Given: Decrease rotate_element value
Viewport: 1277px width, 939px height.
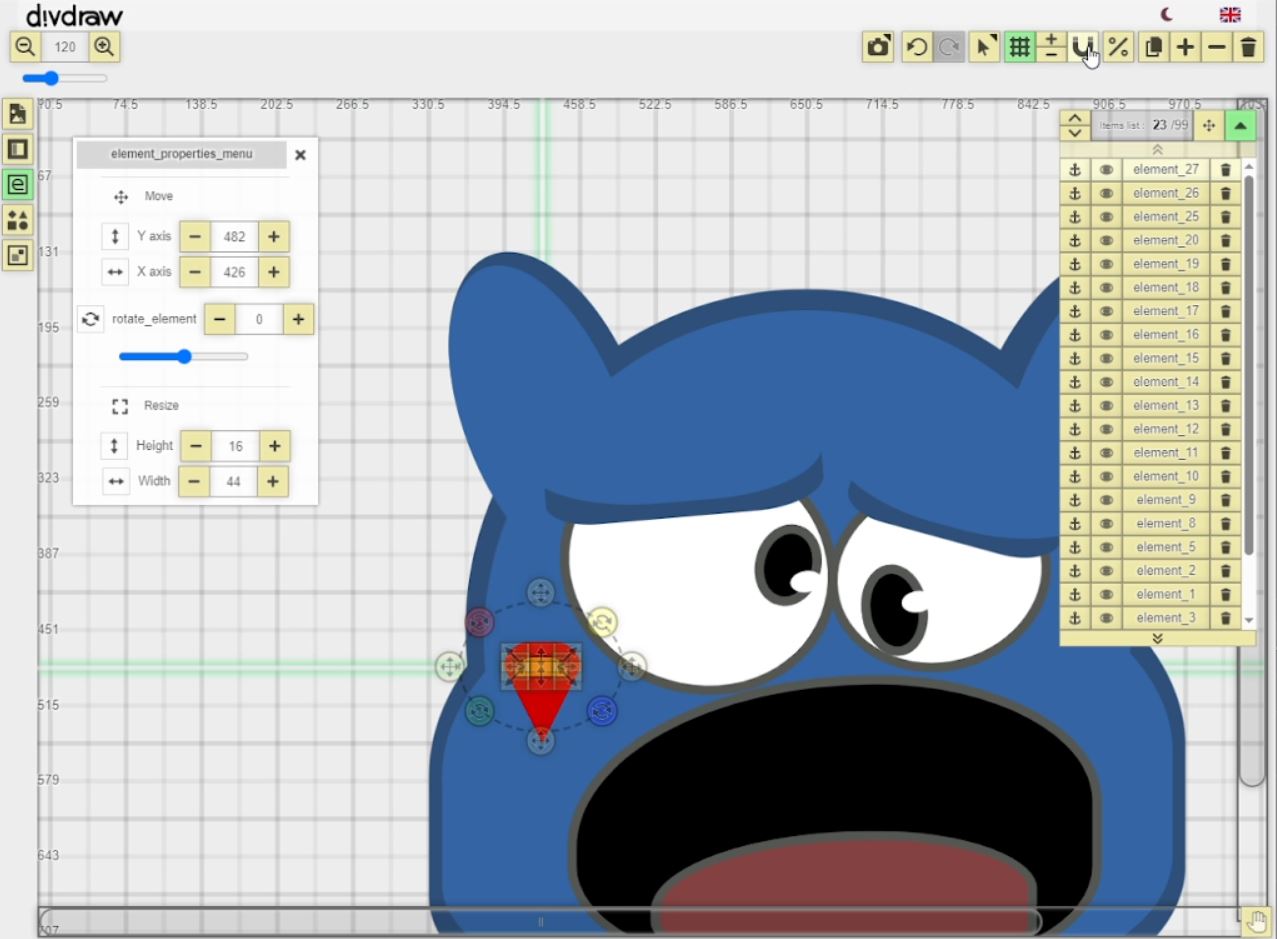Looking at the screenshot, I should (220, 319).
